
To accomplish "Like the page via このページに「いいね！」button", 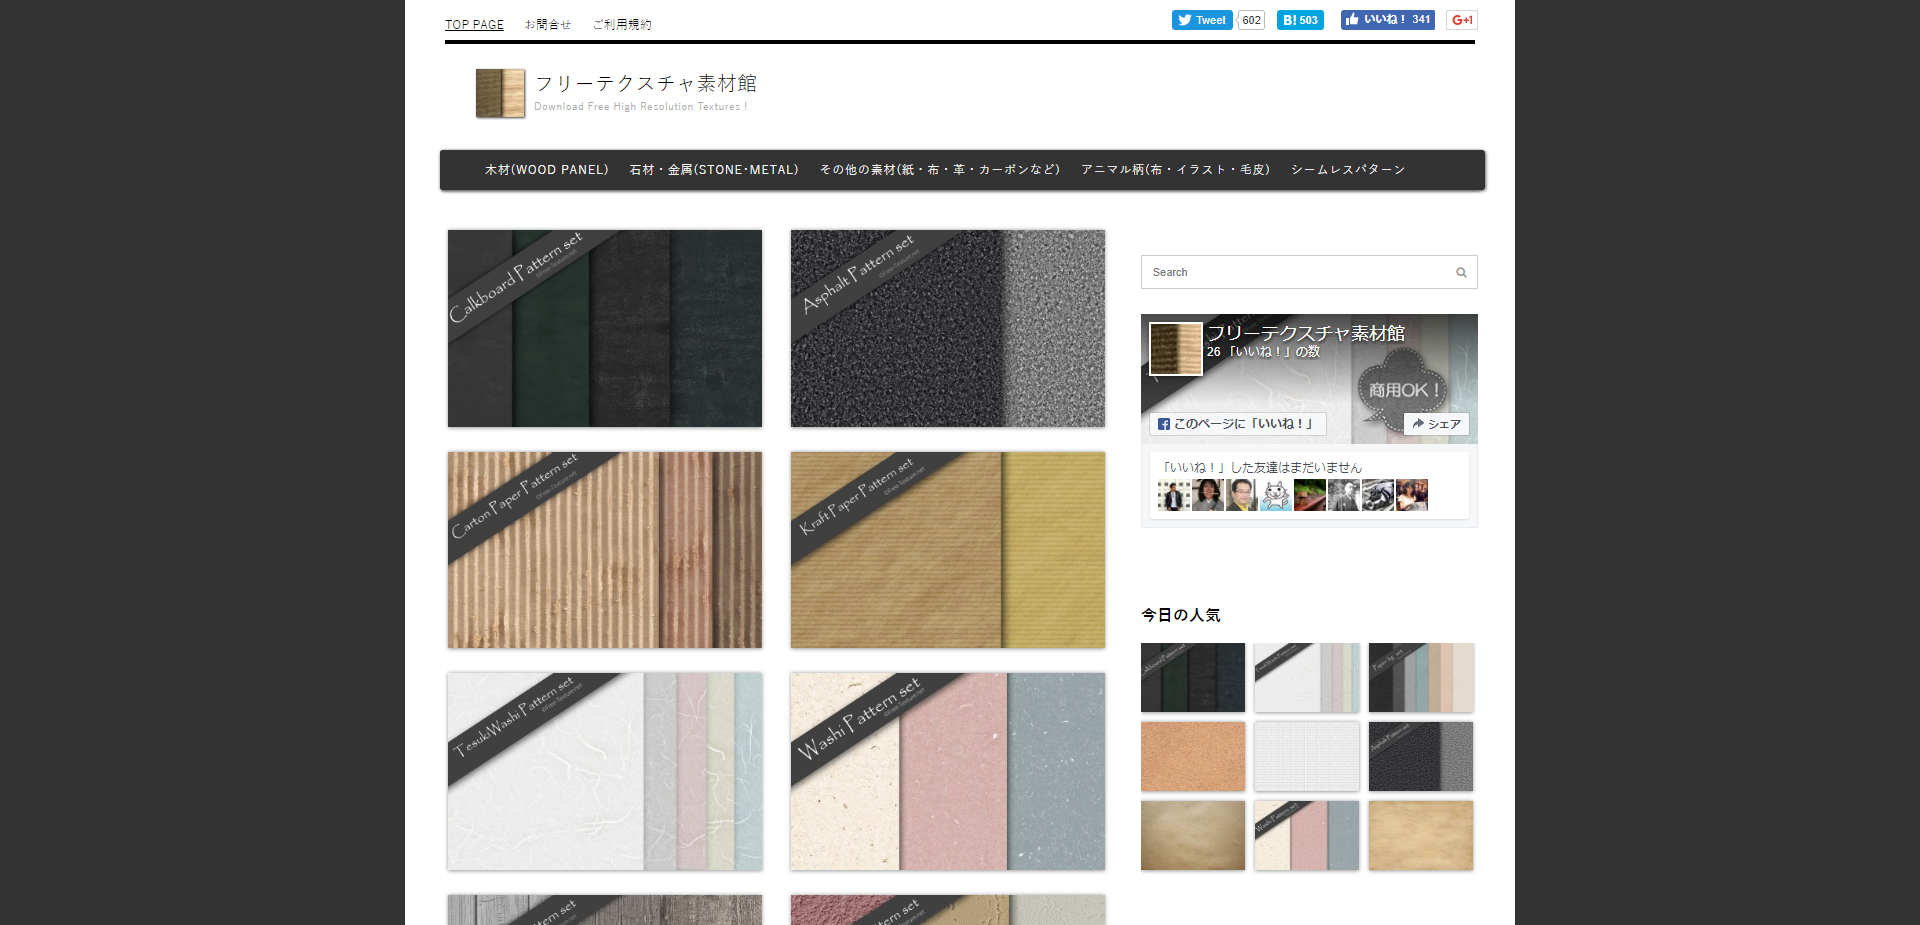I will [x=1237, y=424].
